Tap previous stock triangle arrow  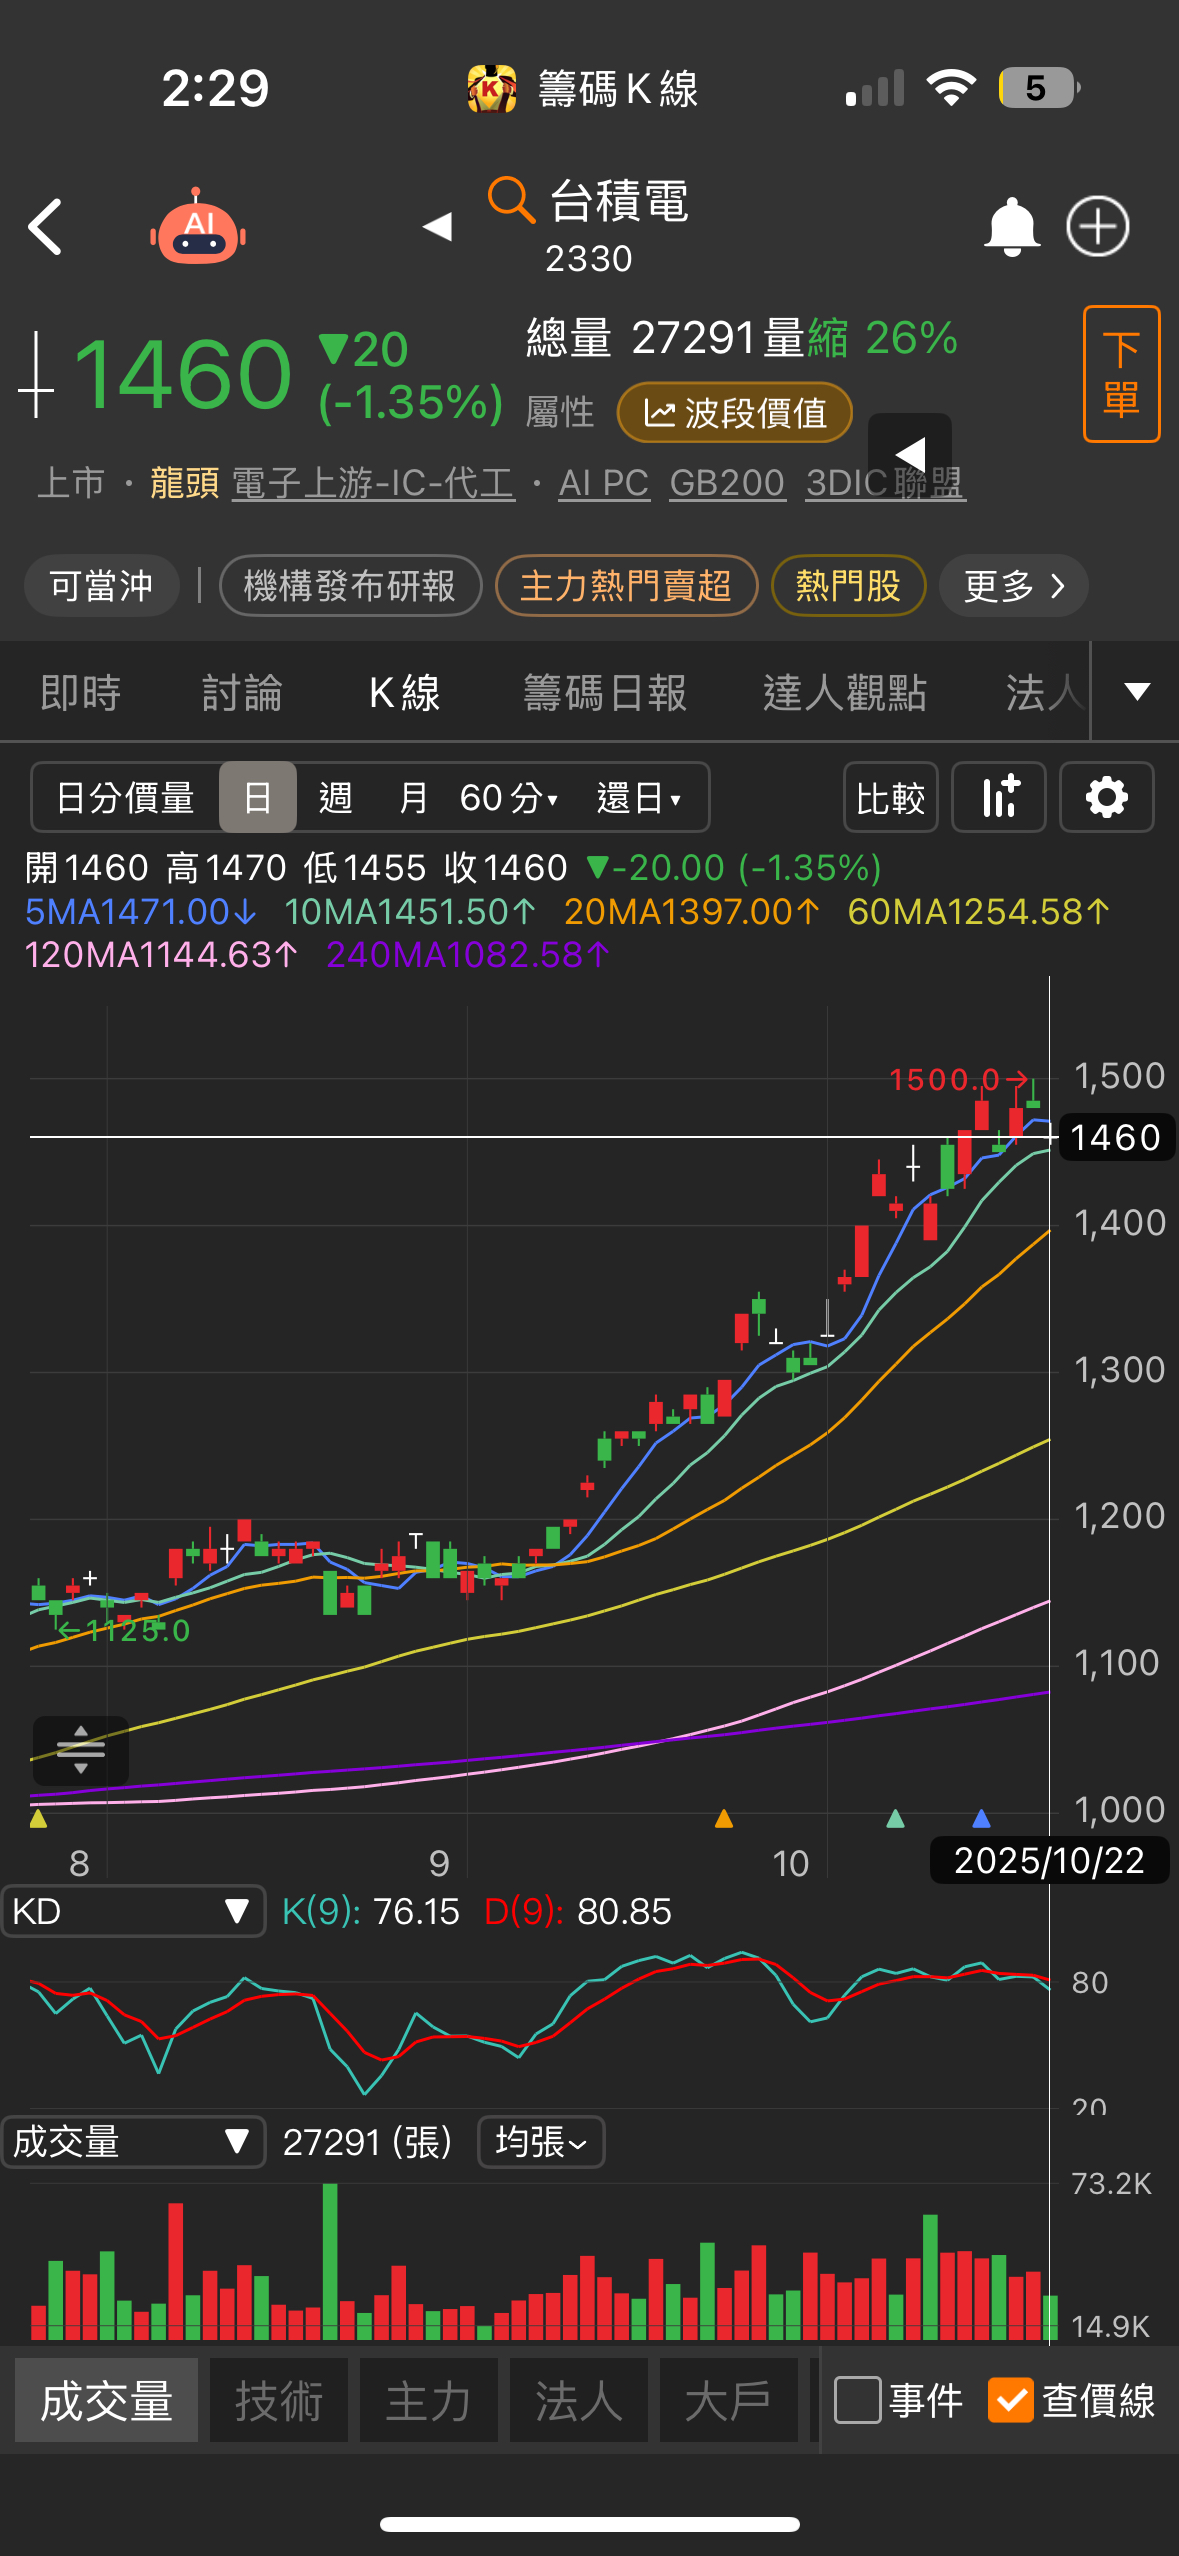tap(437, 227)
